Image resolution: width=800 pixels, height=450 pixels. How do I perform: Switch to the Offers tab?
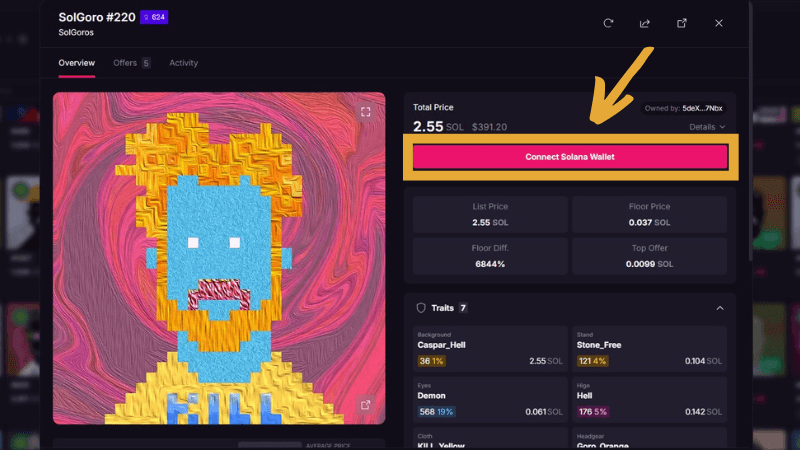[x=132, y=63]
